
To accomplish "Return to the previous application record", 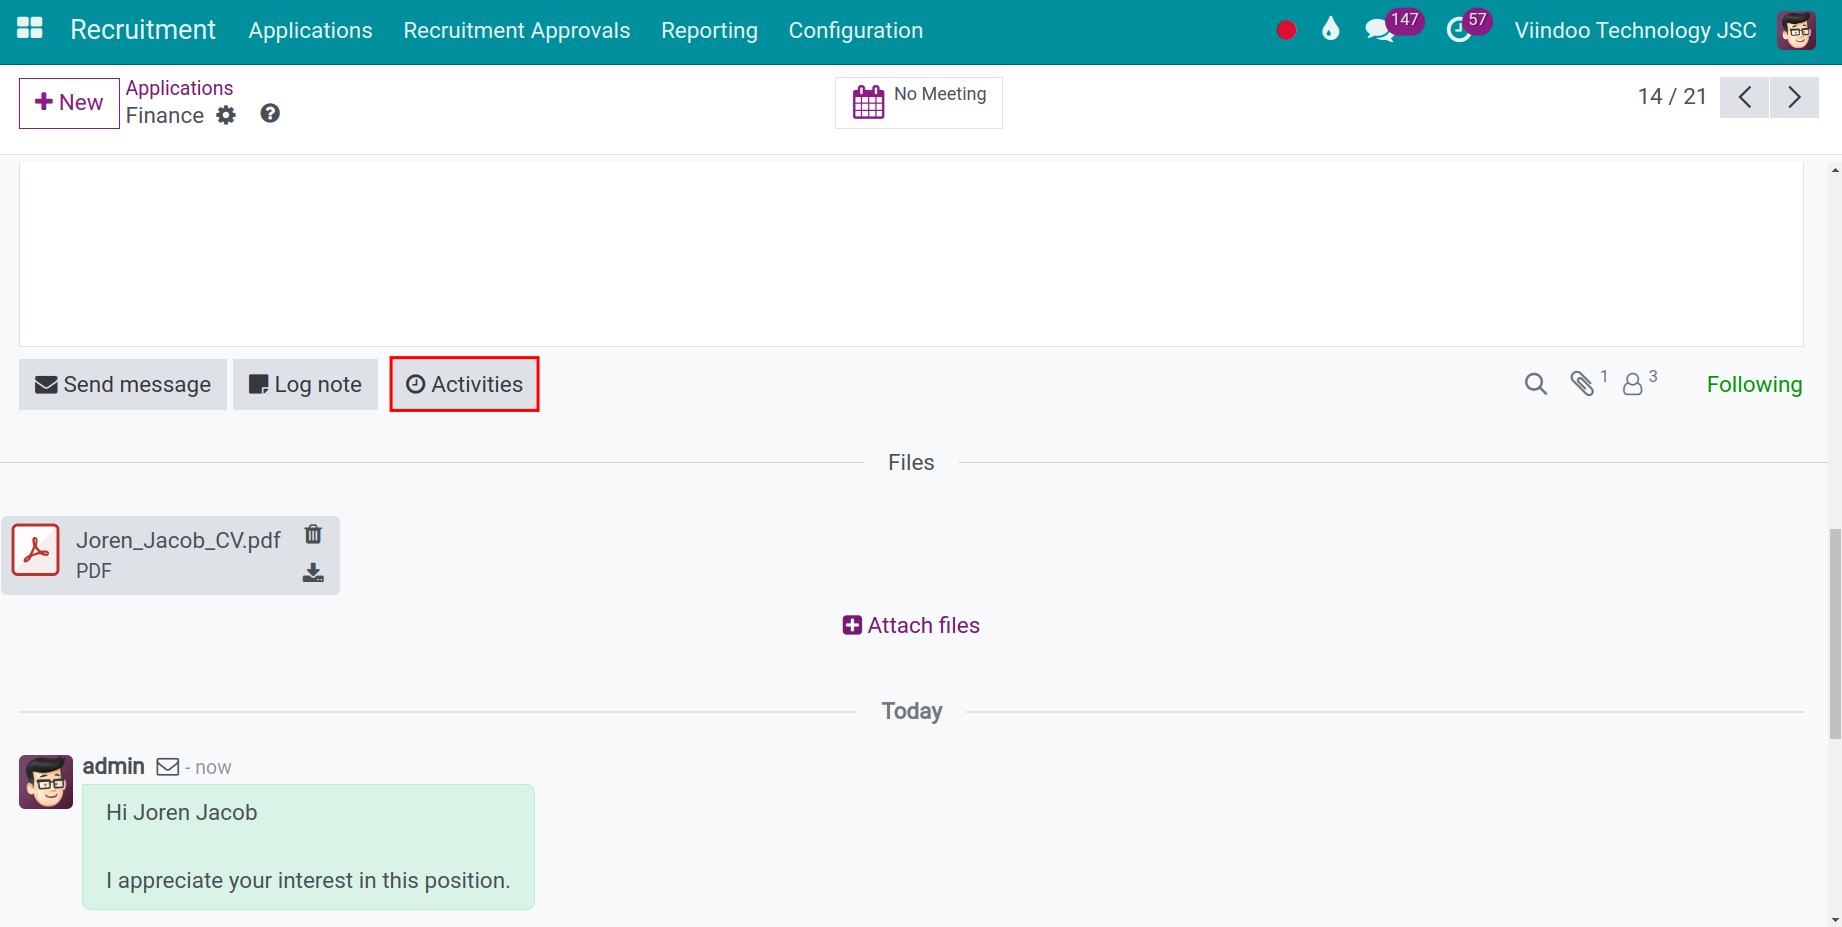I will pos(1744,97).
